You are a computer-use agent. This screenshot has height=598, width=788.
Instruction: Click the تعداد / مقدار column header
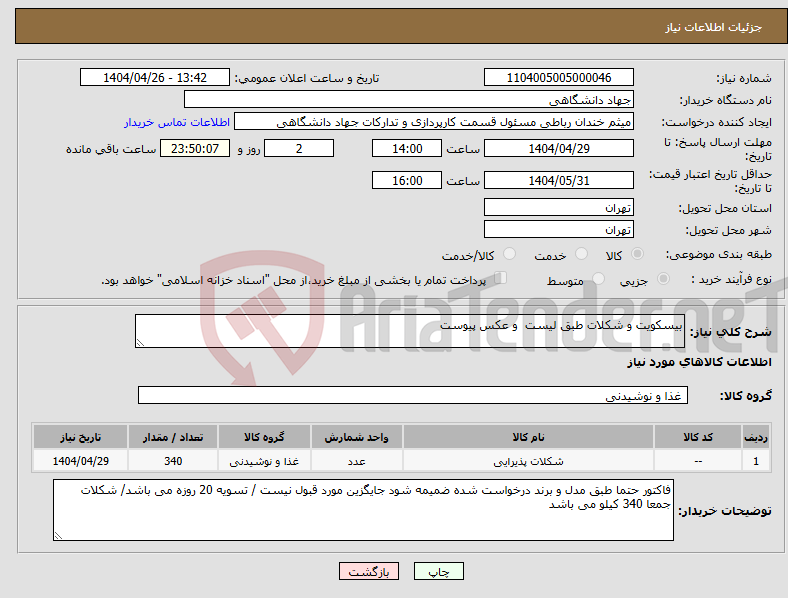click(x=173, y=437)
